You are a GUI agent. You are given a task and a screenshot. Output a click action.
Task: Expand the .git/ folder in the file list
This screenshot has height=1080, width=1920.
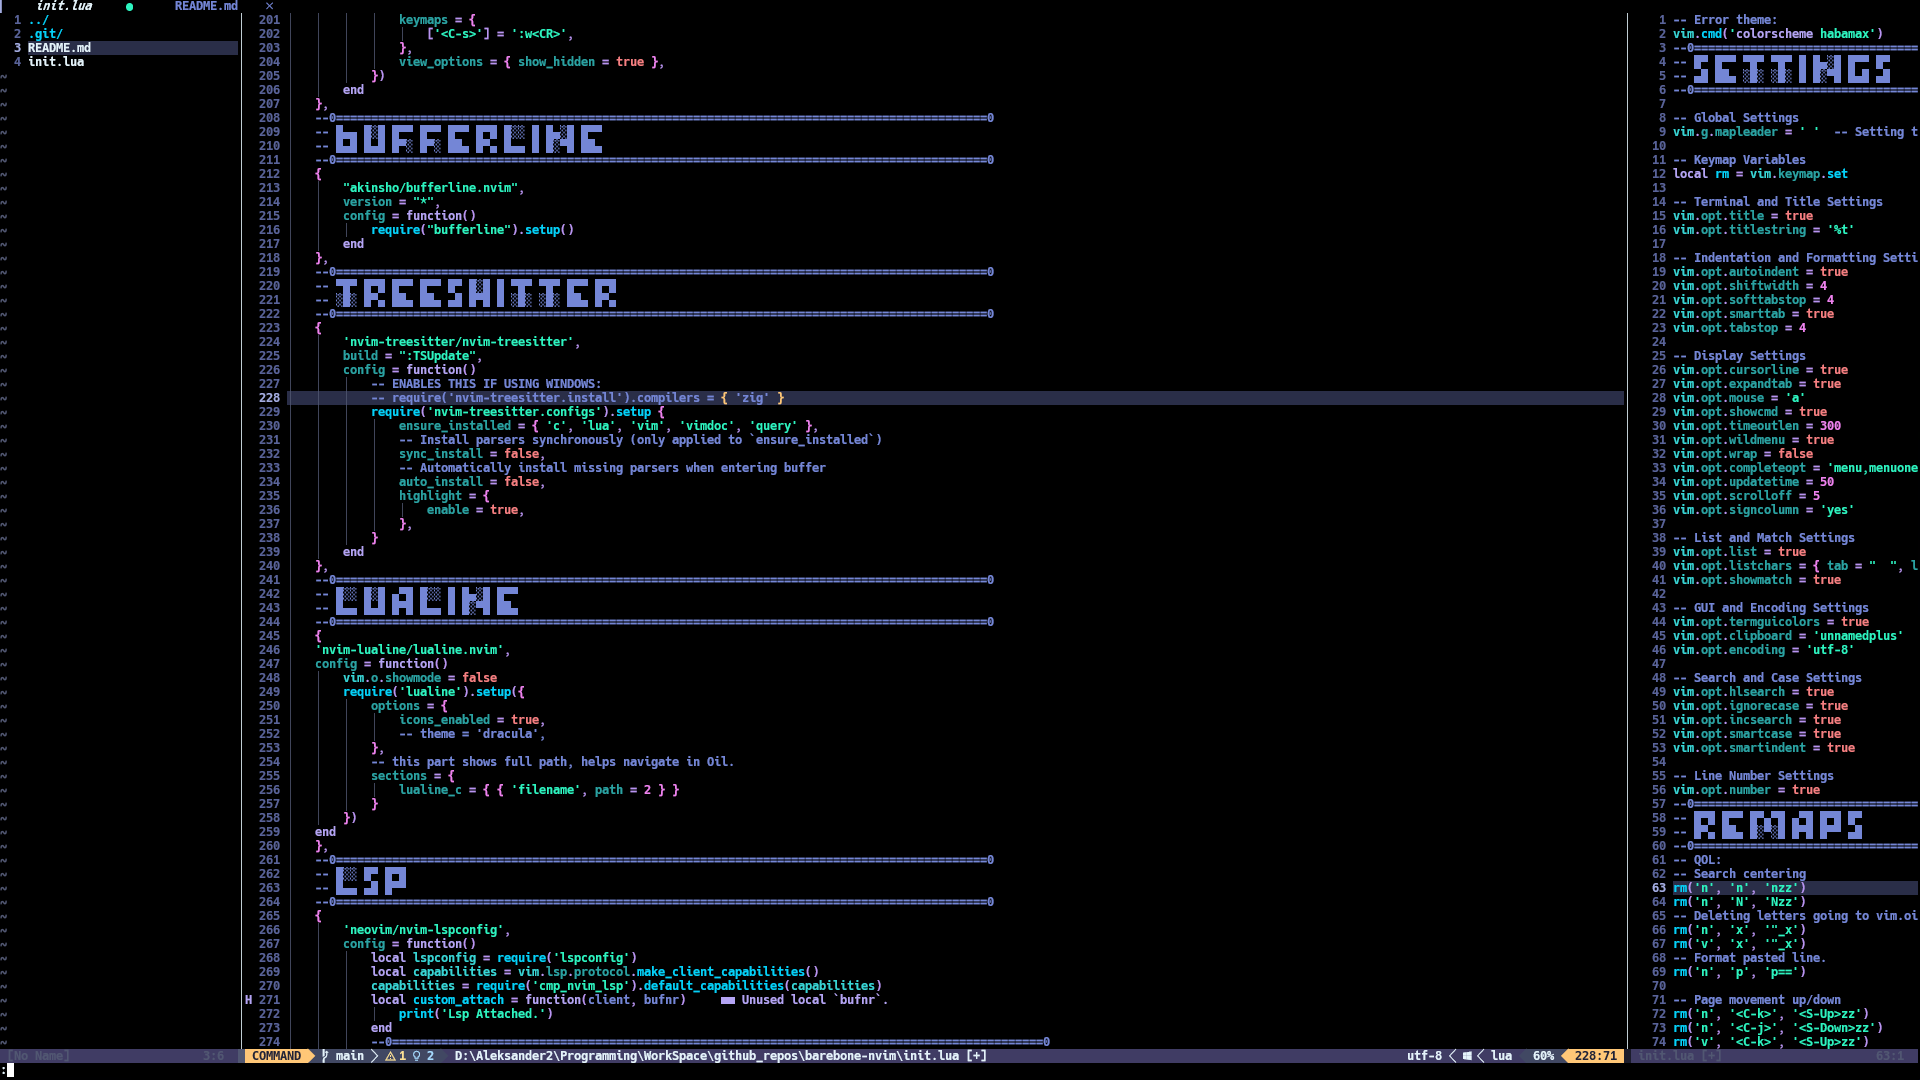tap(45, 34)
